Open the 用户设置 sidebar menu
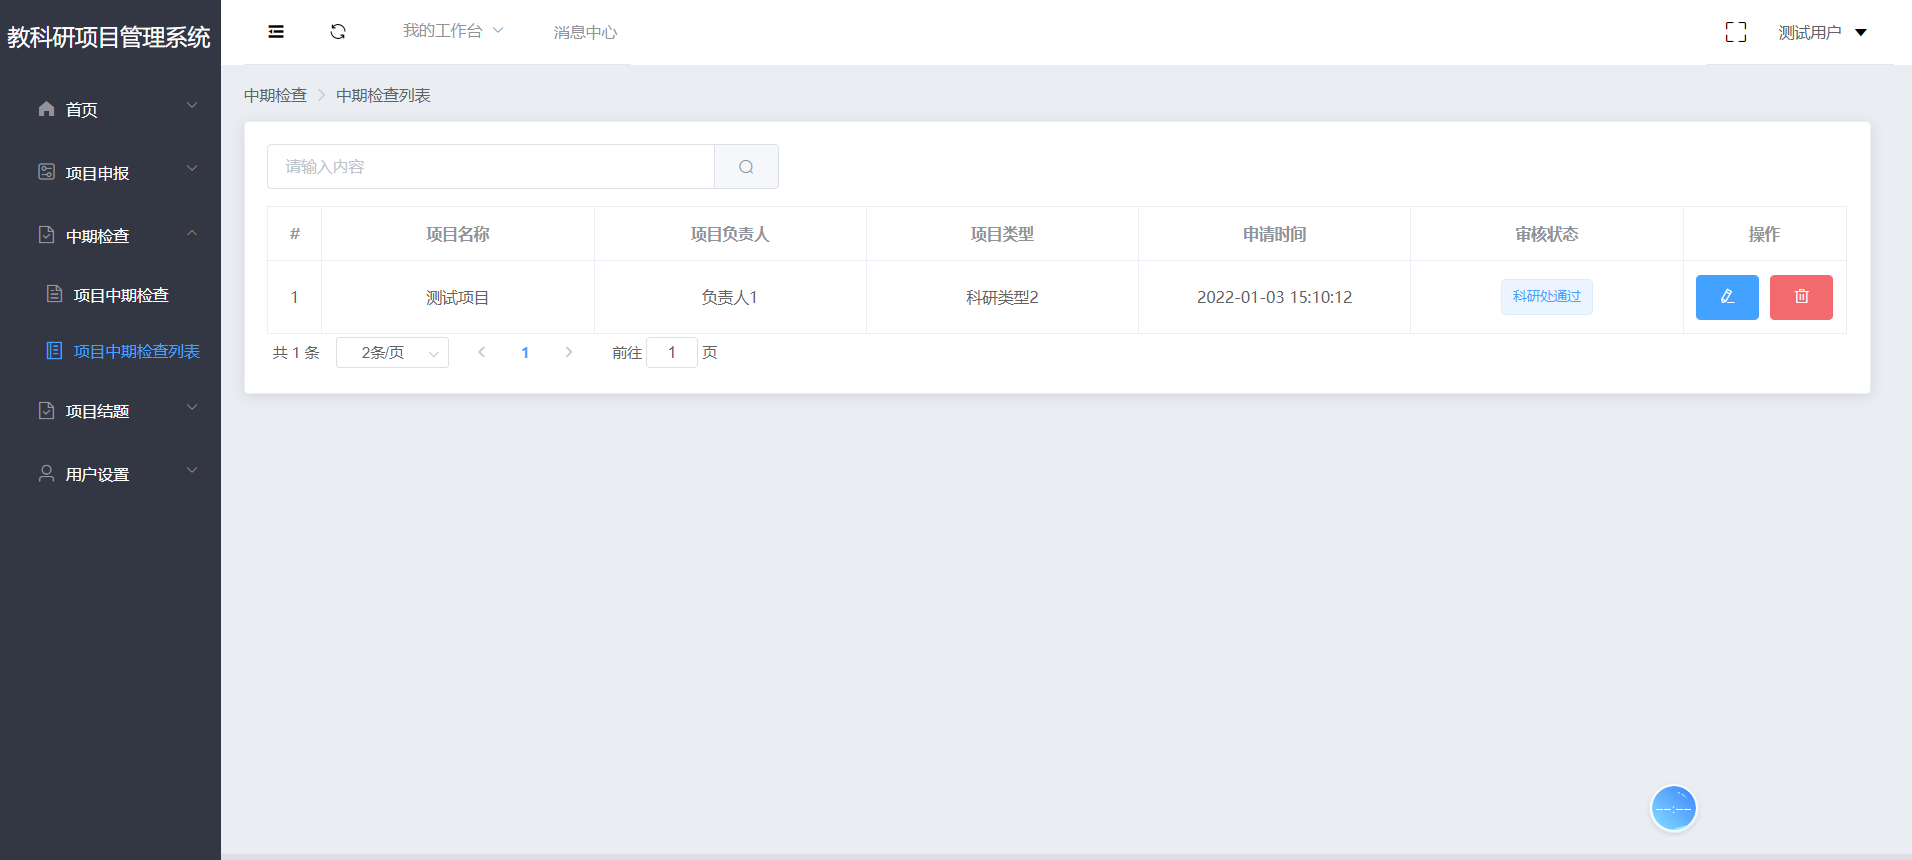 tap(110, 473)
